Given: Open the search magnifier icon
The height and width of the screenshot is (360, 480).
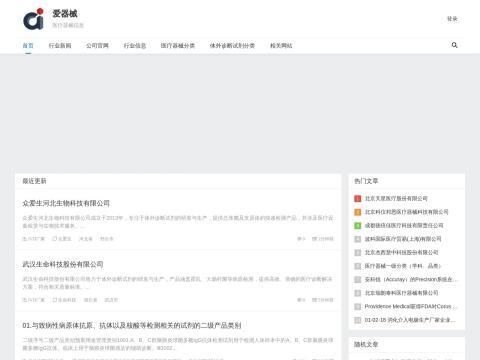Looking at the screenshot, I should (454, 45).
